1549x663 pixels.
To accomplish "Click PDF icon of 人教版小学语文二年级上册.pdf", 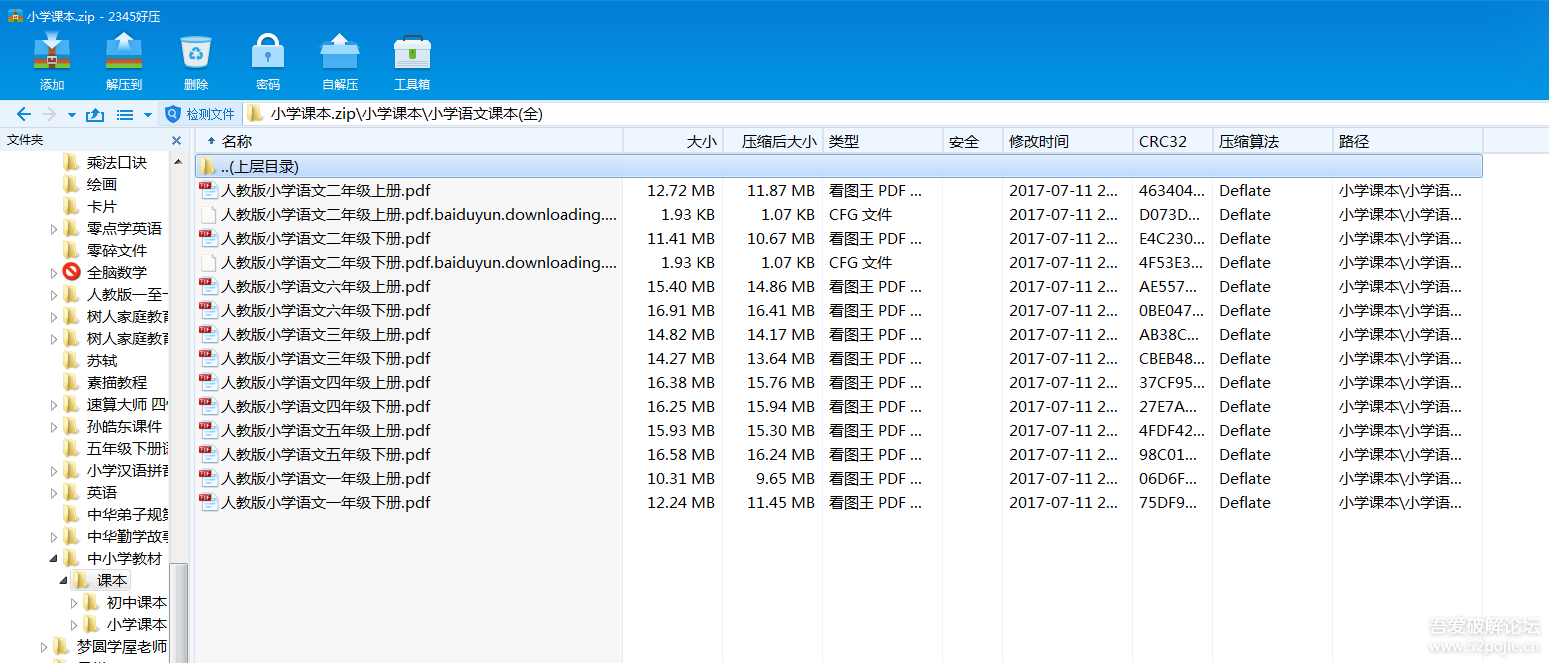I will pos(208,190).
